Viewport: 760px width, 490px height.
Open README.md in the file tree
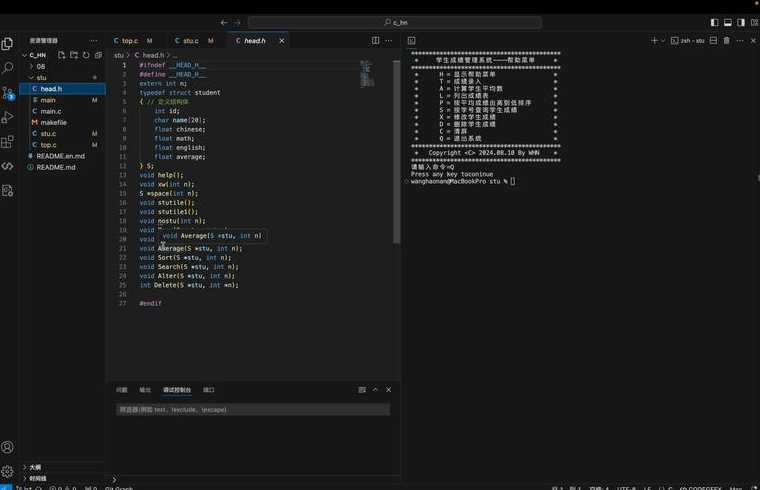coord(62,167)
